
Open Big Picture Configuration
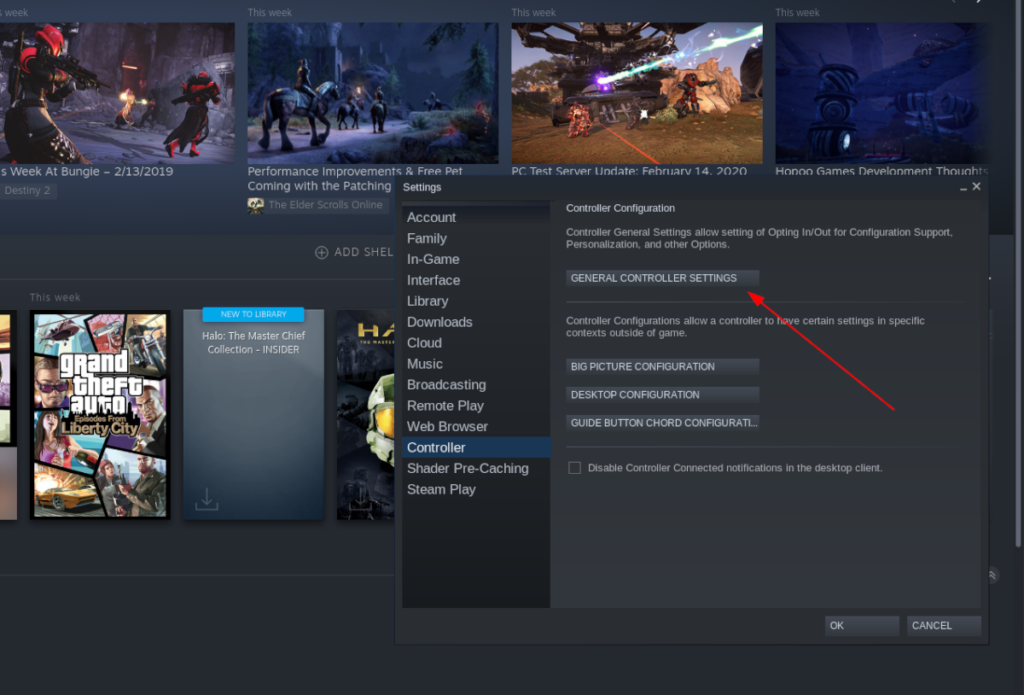coord(662,366)
